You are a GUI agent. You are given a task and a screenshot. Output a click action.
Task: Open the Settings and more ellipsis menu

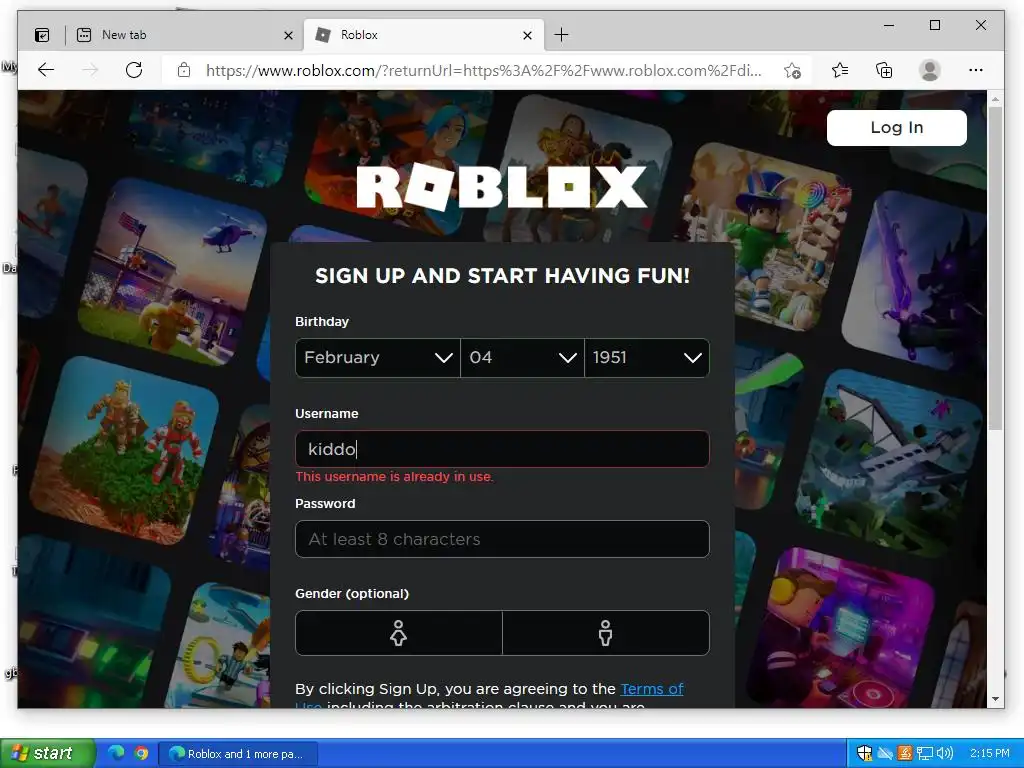pyautogui.click(x=976, y=70)
